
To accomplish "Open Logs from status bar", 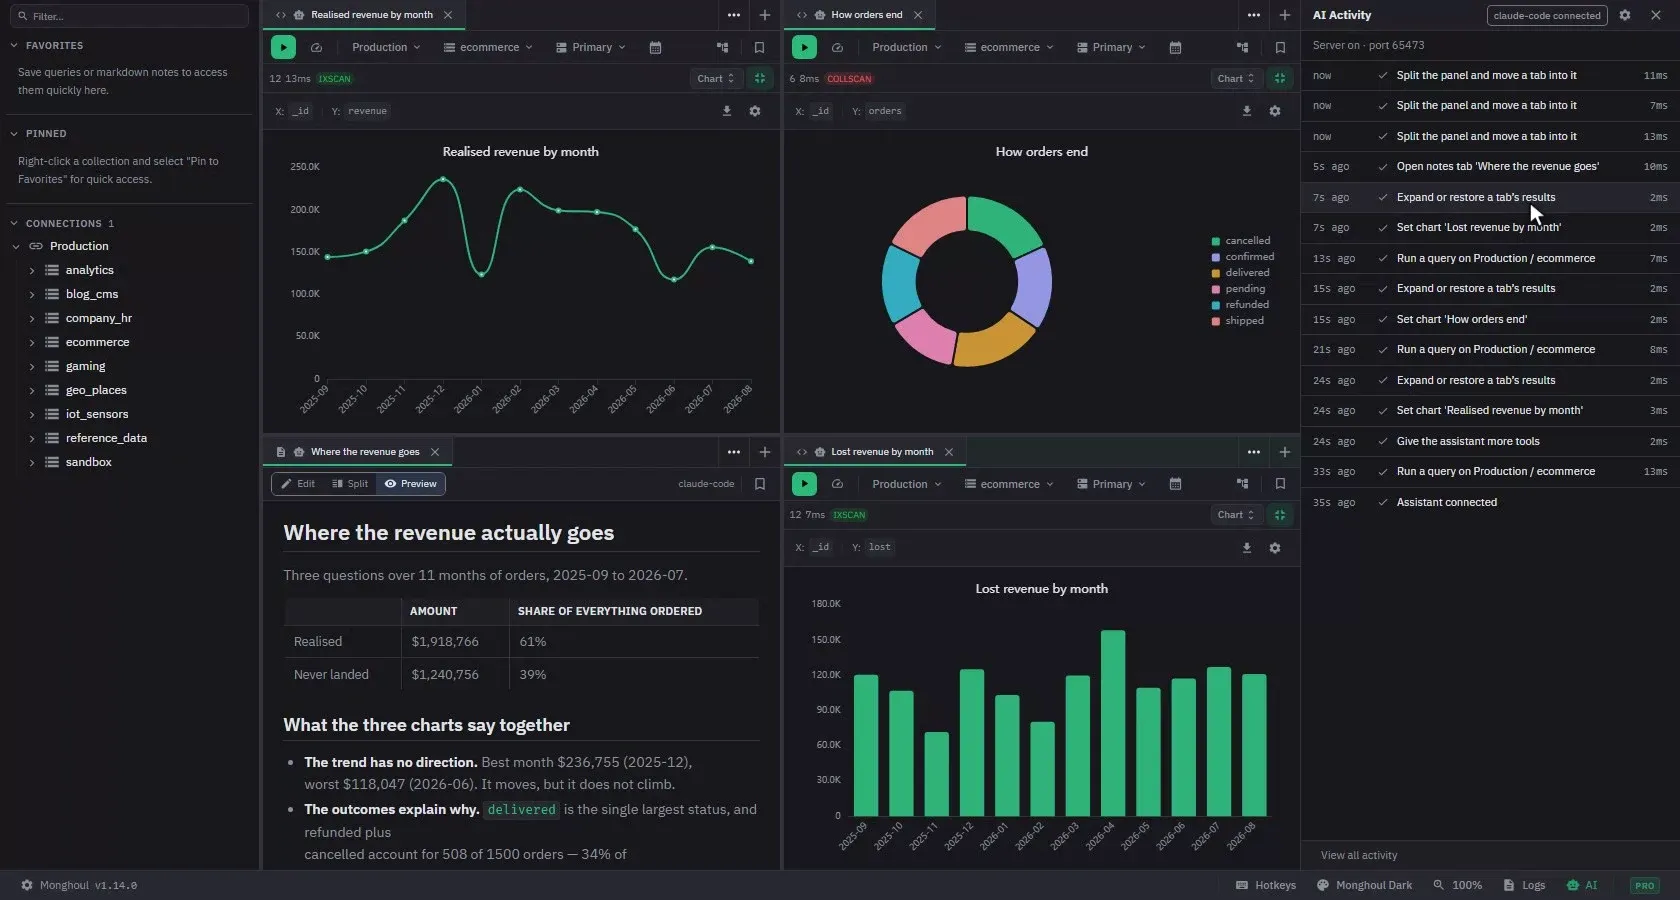I will click(x=1524, y=885).
